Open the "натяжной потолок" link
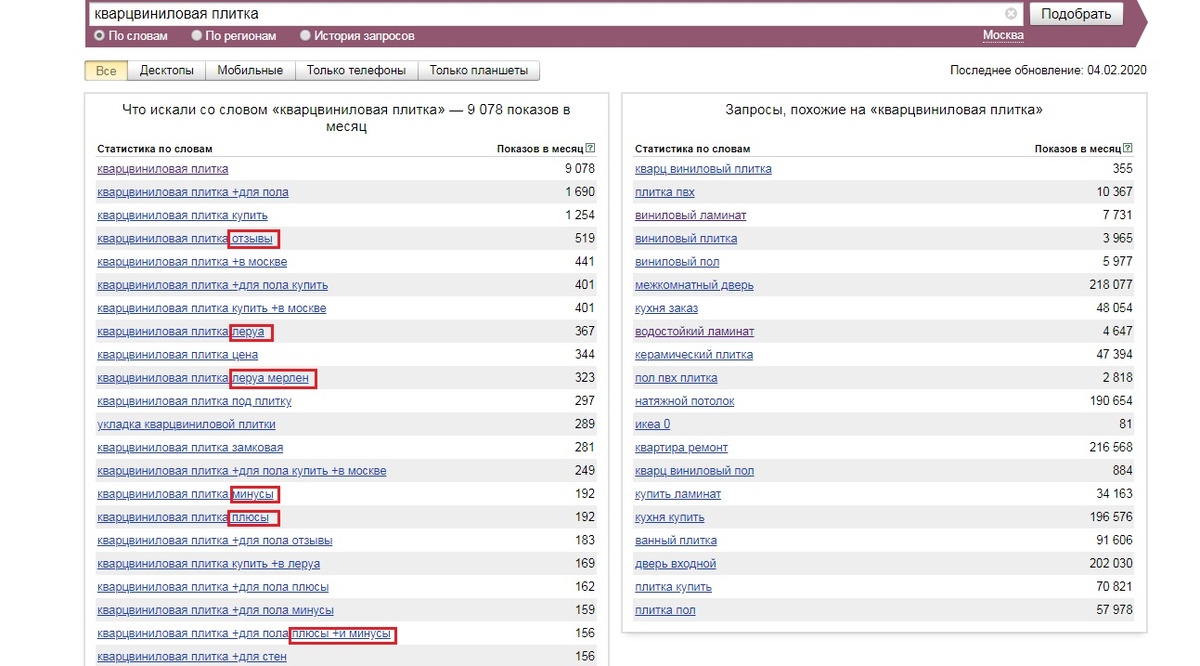 (684, 400)
